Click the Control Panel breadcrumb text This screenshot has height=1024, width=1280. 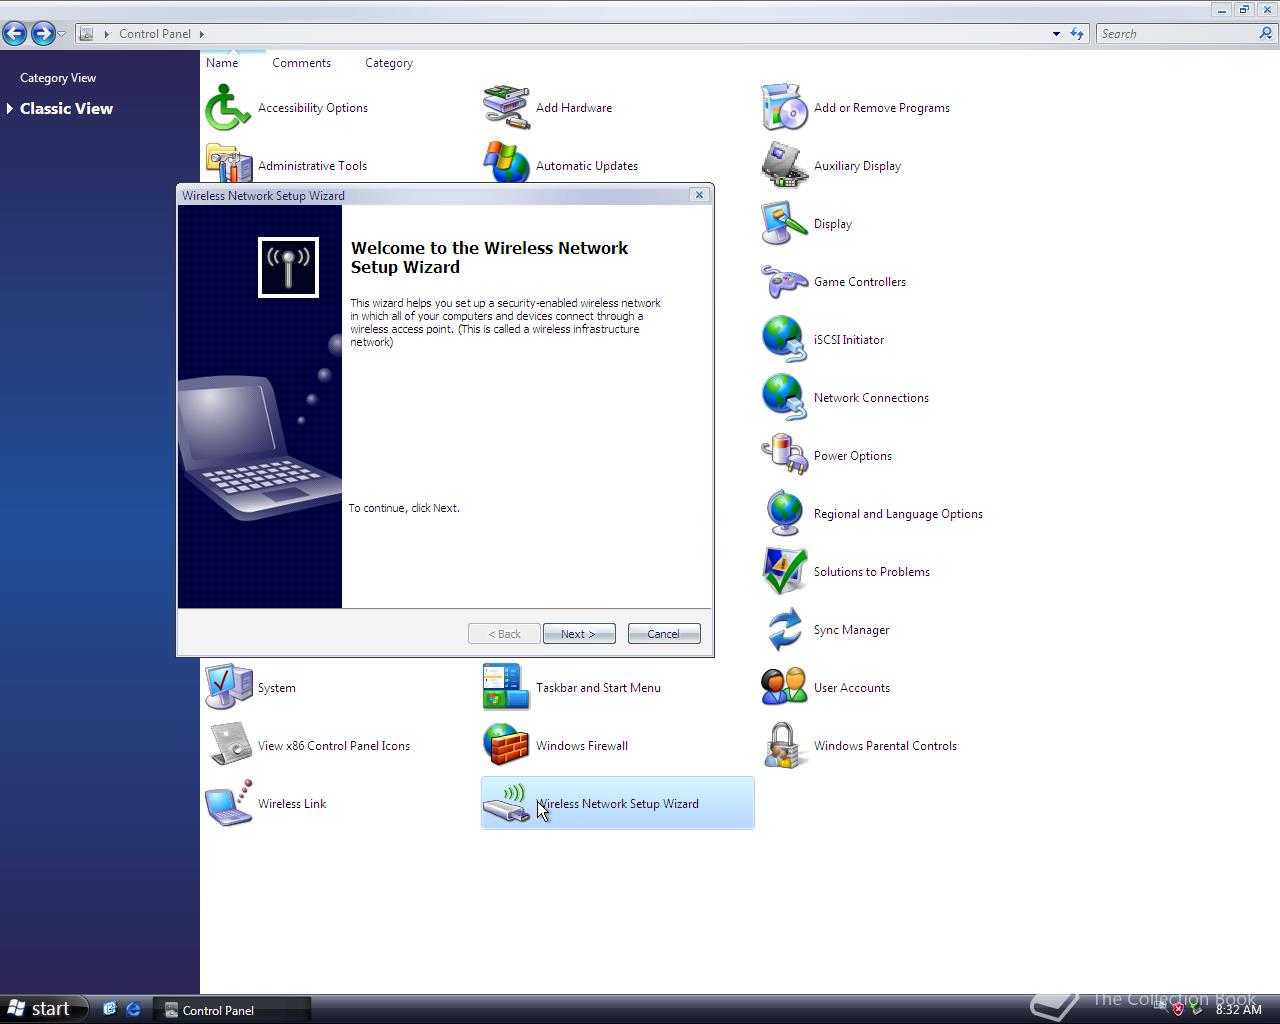click(155, 34)
